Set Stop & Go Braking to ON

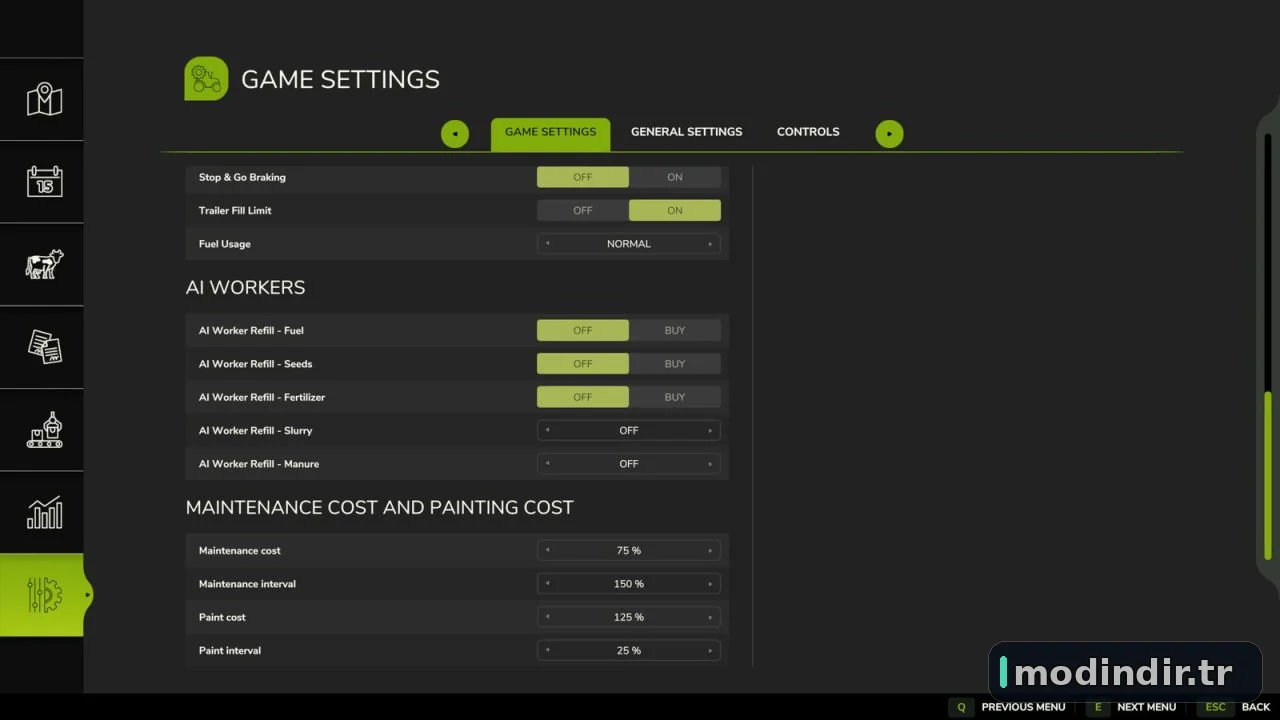tap(675, 177)
